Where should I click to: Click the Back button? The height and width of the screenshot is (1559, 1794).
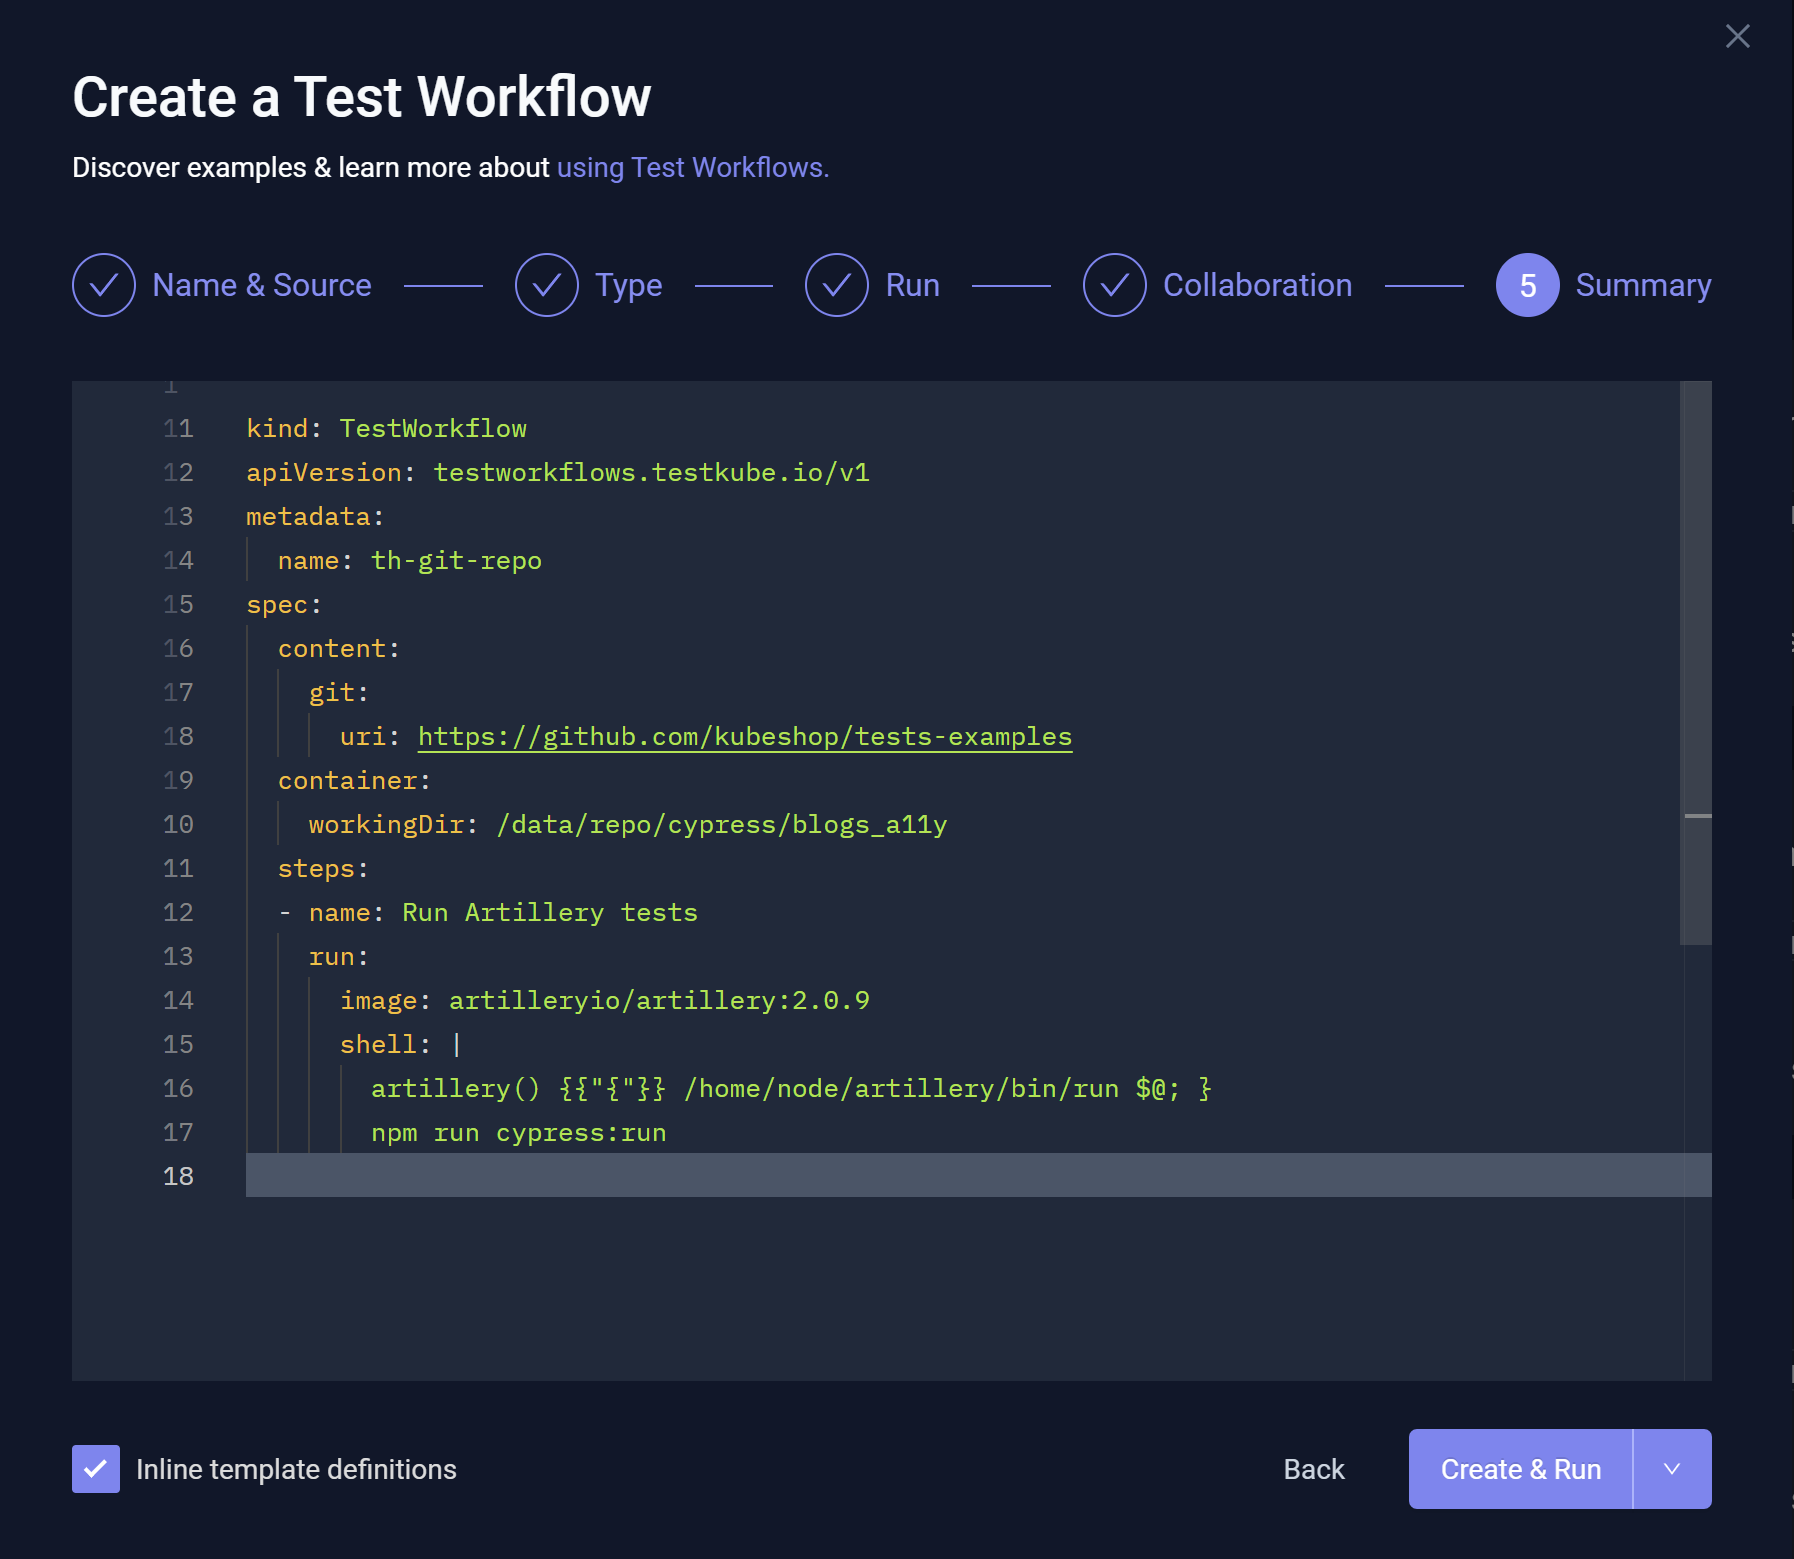coord(1313,1468)
